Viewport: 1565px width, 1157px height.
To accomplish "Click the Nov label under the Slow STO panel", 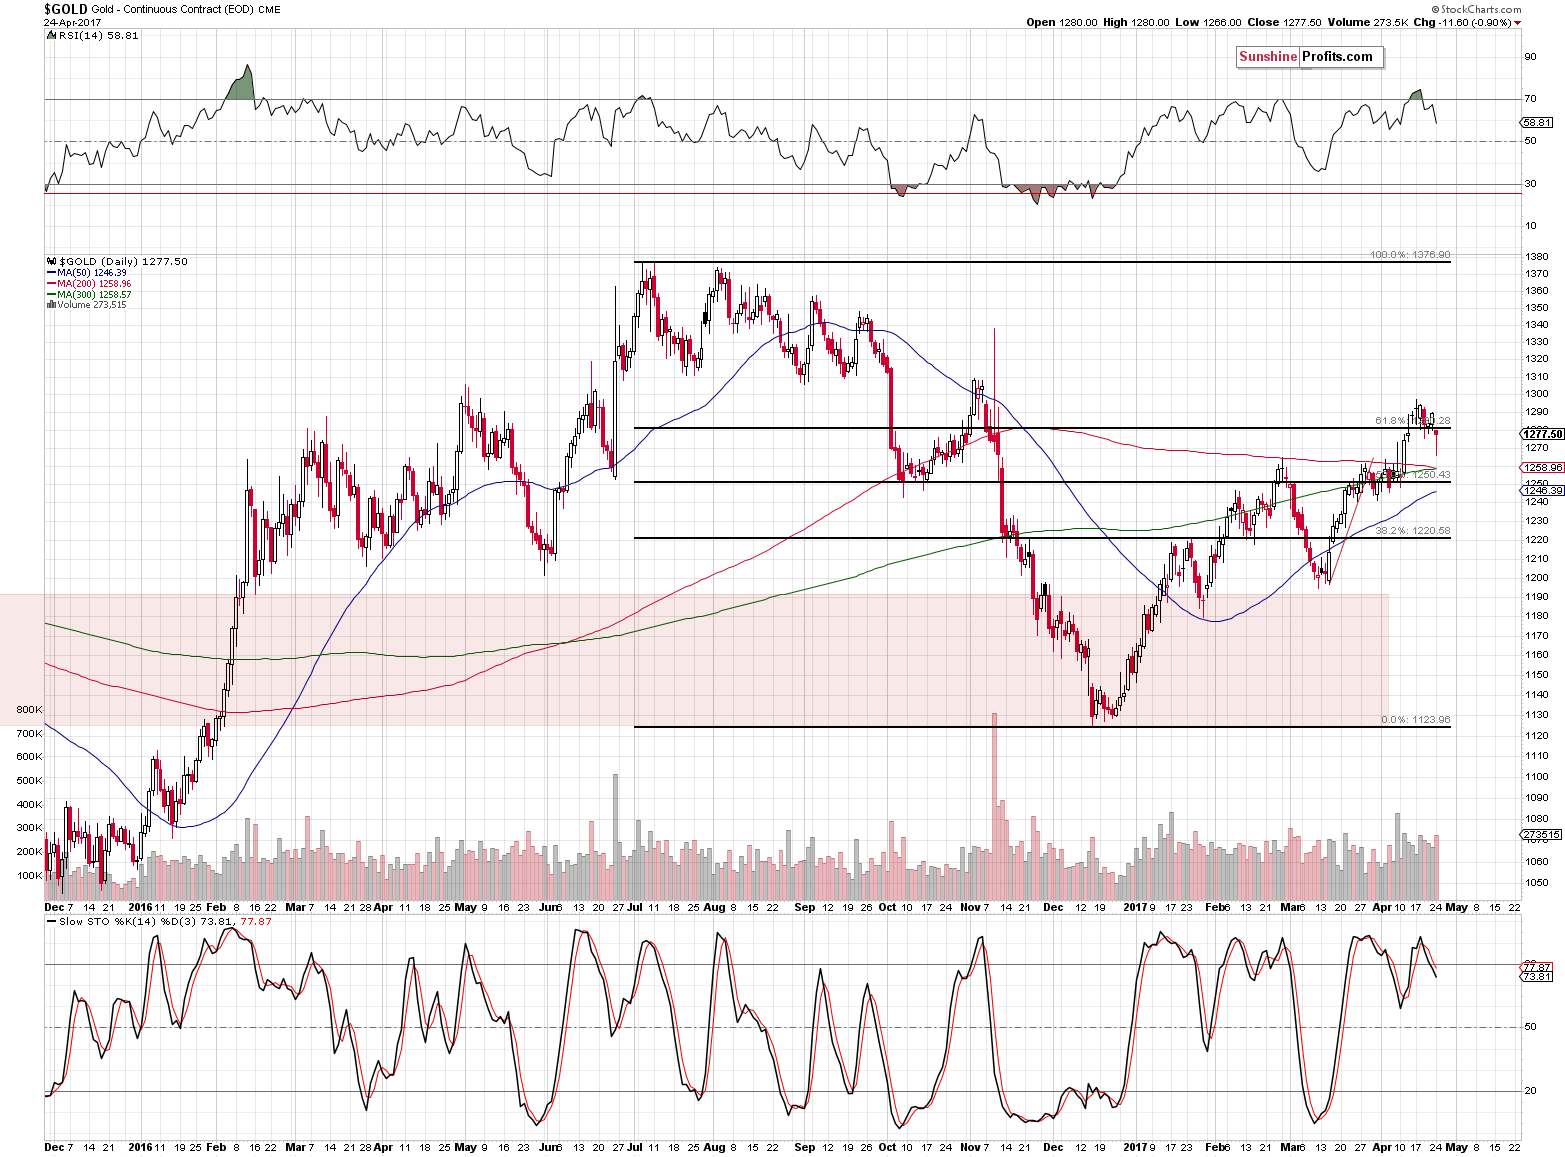I will click(x=971, y=1148).
